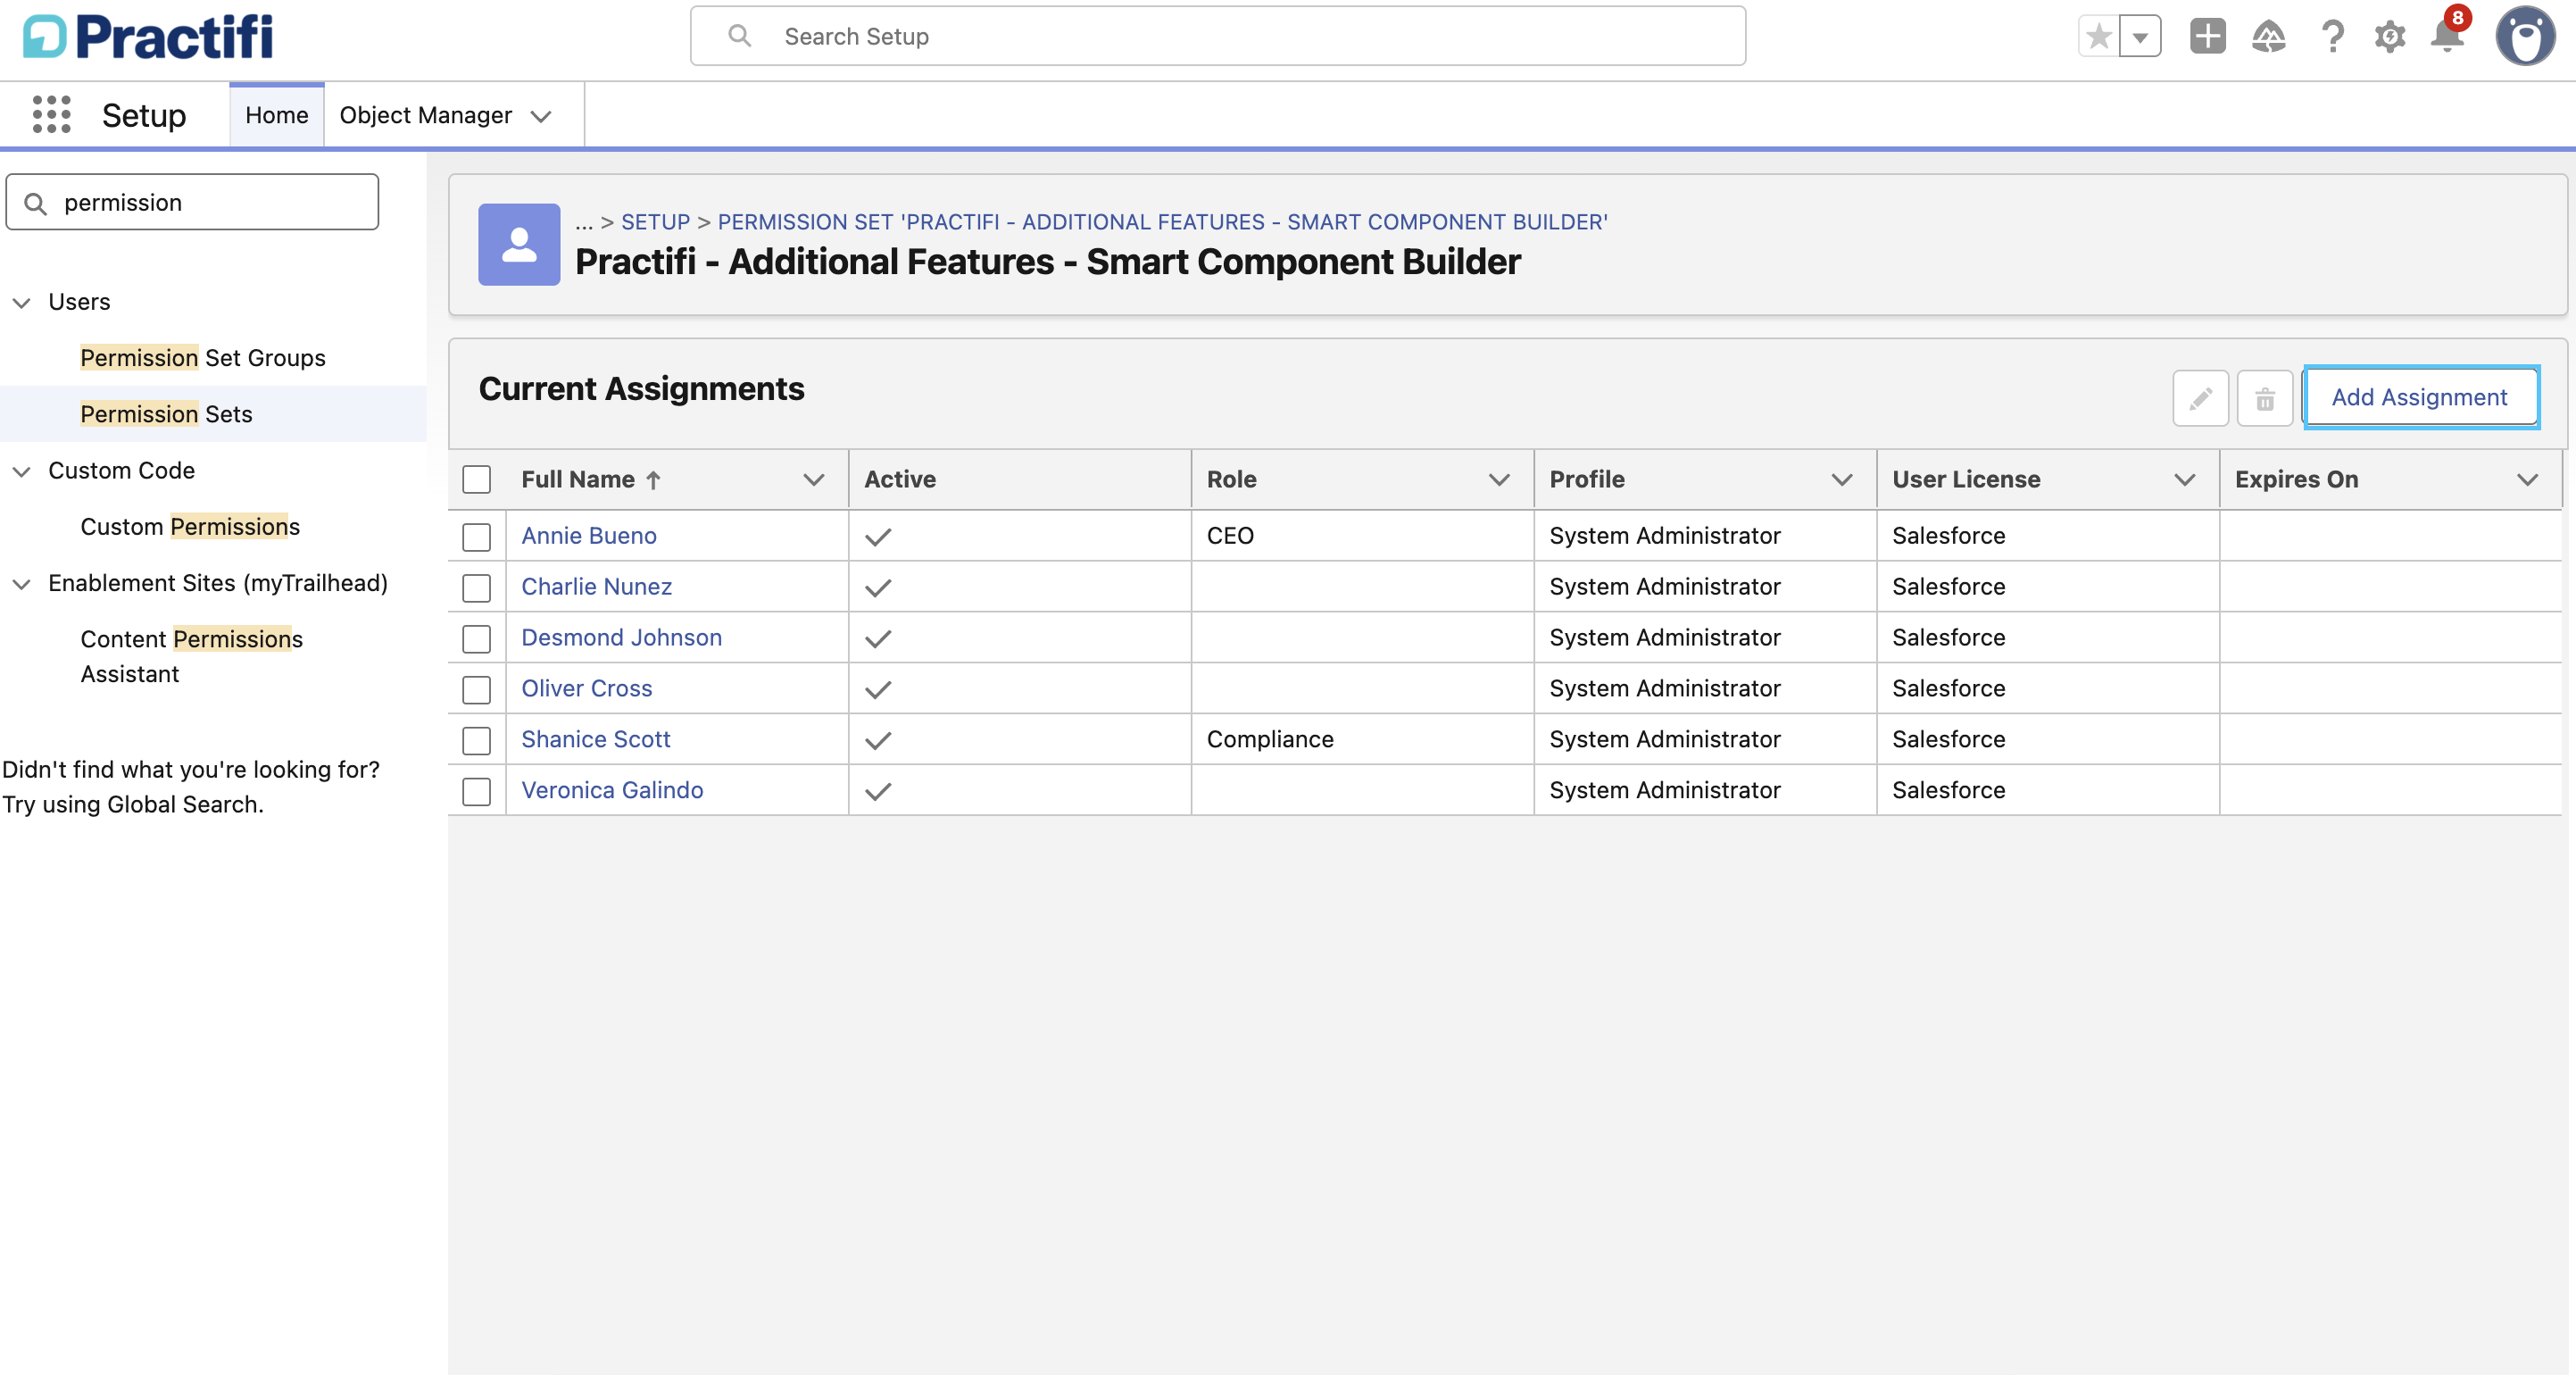Image resolution: width=2576 pixels, height=1375 pixels.
Task: Collapse the Custom Code tree section
Action: [x=21, y=471]
